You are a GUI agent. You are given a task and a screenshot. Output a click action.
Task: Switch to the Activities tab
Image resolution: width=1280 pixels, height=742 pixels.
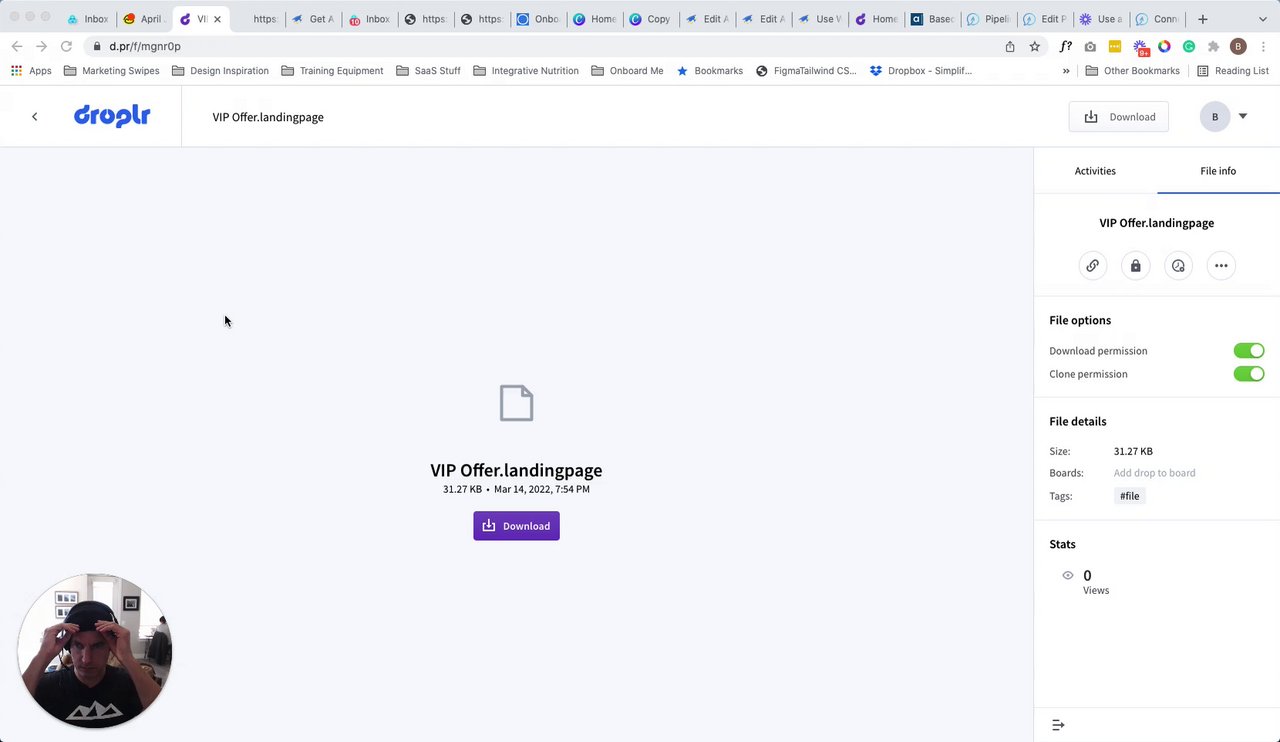click(x=1095, y=171)
